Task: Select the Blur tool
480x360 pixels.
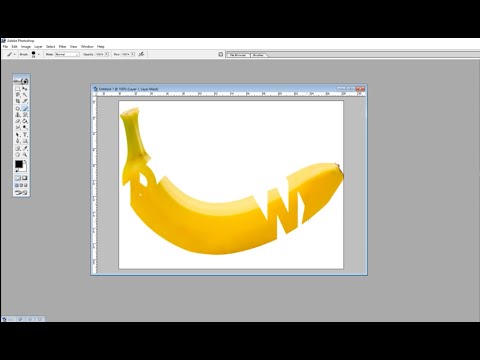Action: 18,127
